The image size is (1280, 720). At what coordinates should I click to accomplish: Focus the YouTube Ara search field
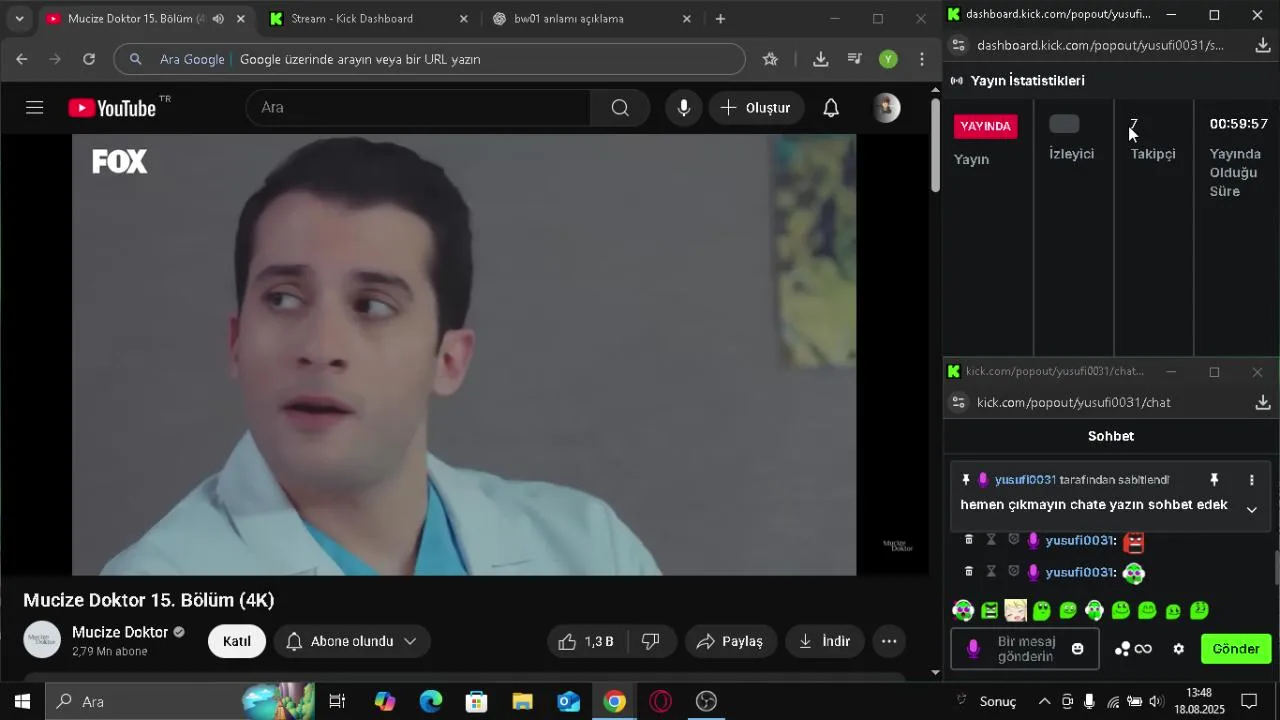[418, 108]
